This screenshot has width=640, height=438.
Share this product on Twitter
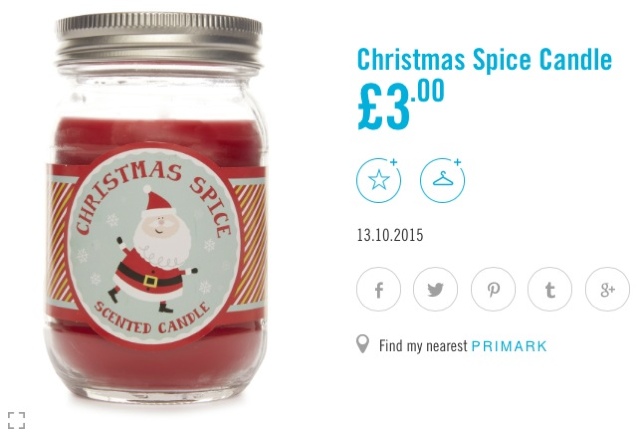[436, 289]
